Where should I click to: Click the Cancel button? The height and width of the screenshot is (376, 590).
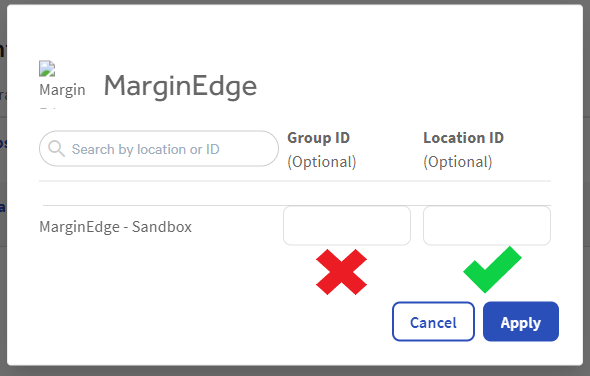[433, 321]
